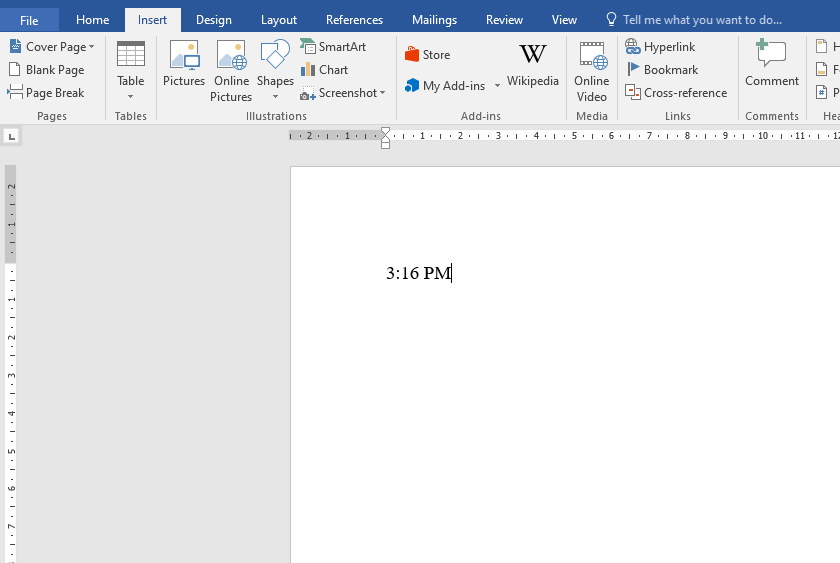Expand My Add-ins dropdown arrow
The image size is (840, 563).
click(x=497, y=86)
